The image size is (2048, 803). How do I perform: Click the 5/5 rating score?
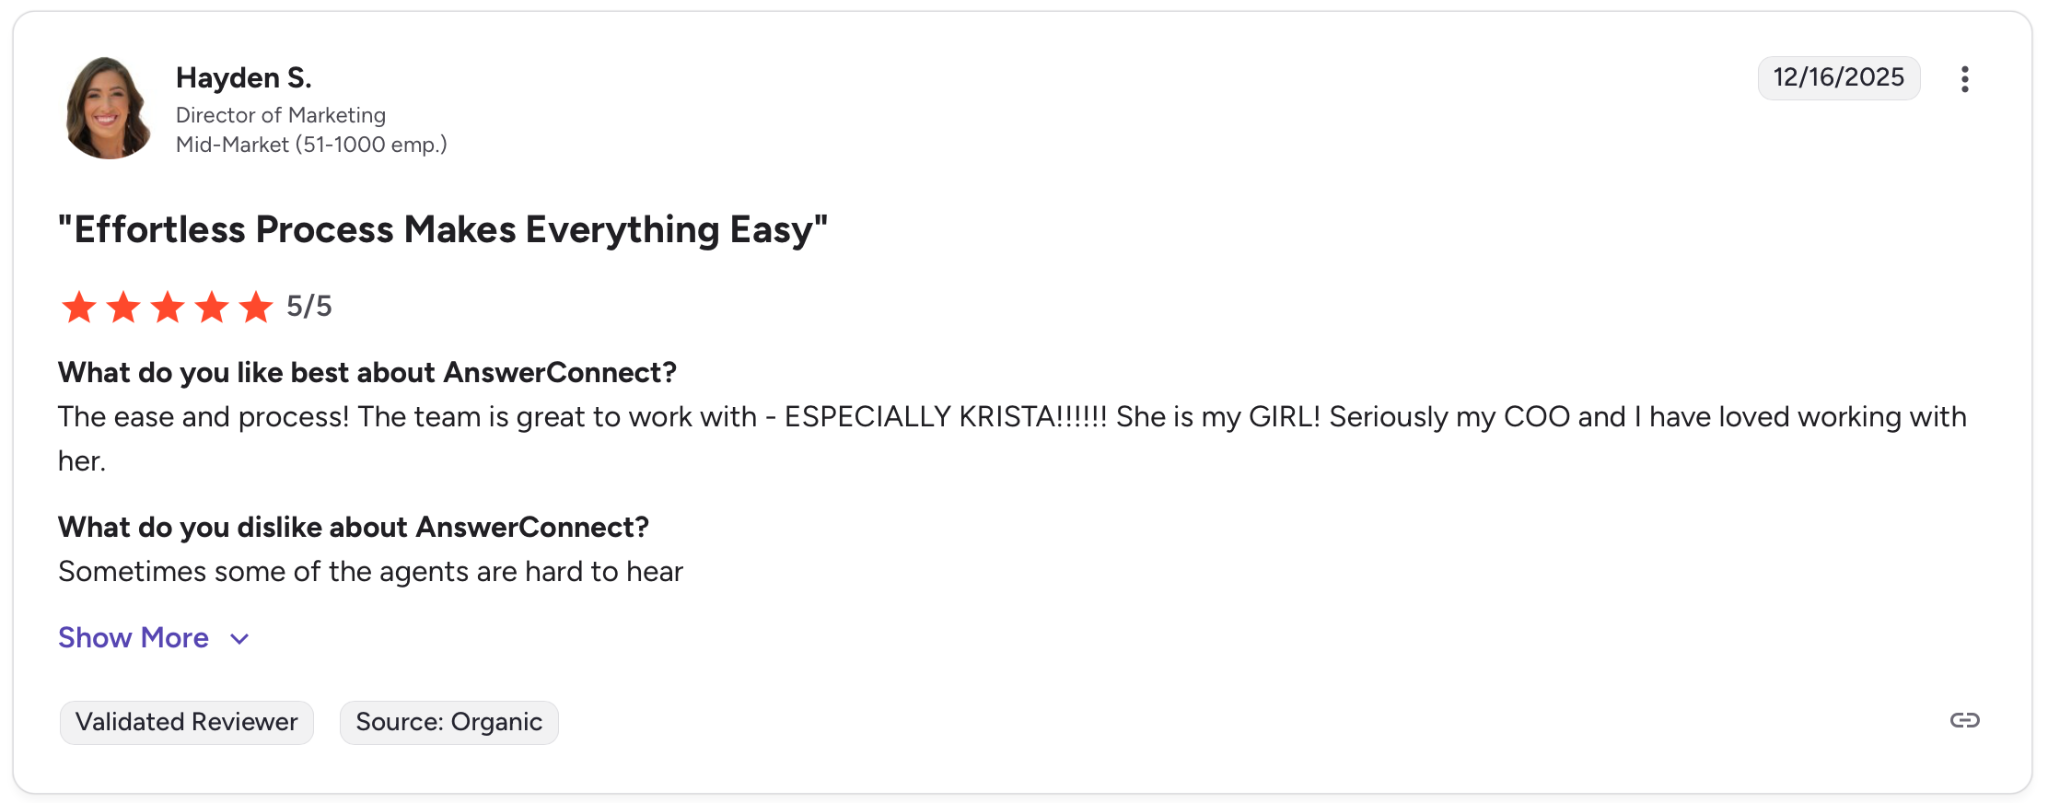tap(309, 306)
